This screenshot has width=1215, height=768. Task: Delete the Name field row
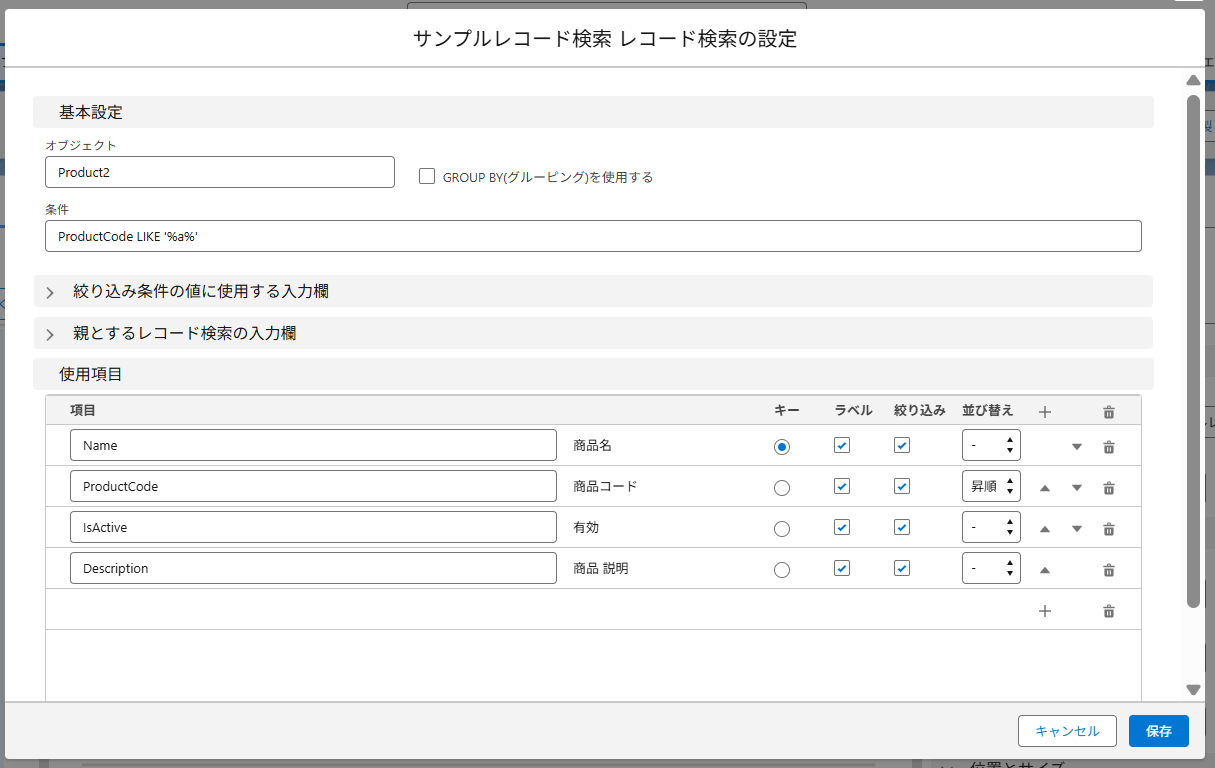1108,447
